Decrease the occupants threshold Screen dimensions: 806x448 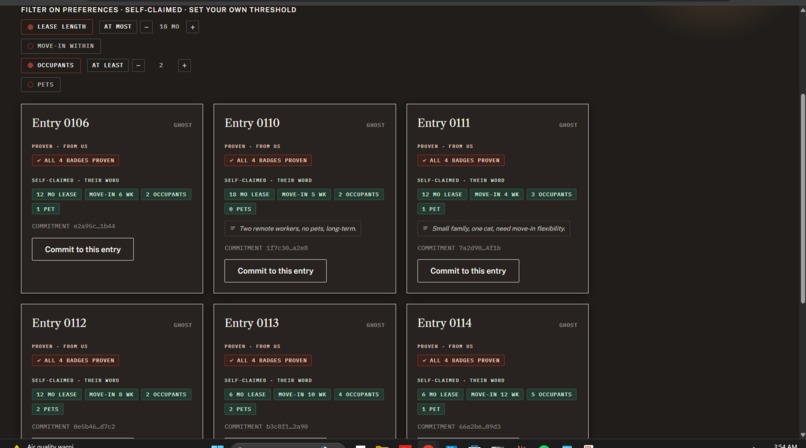[x=138, y=65]
